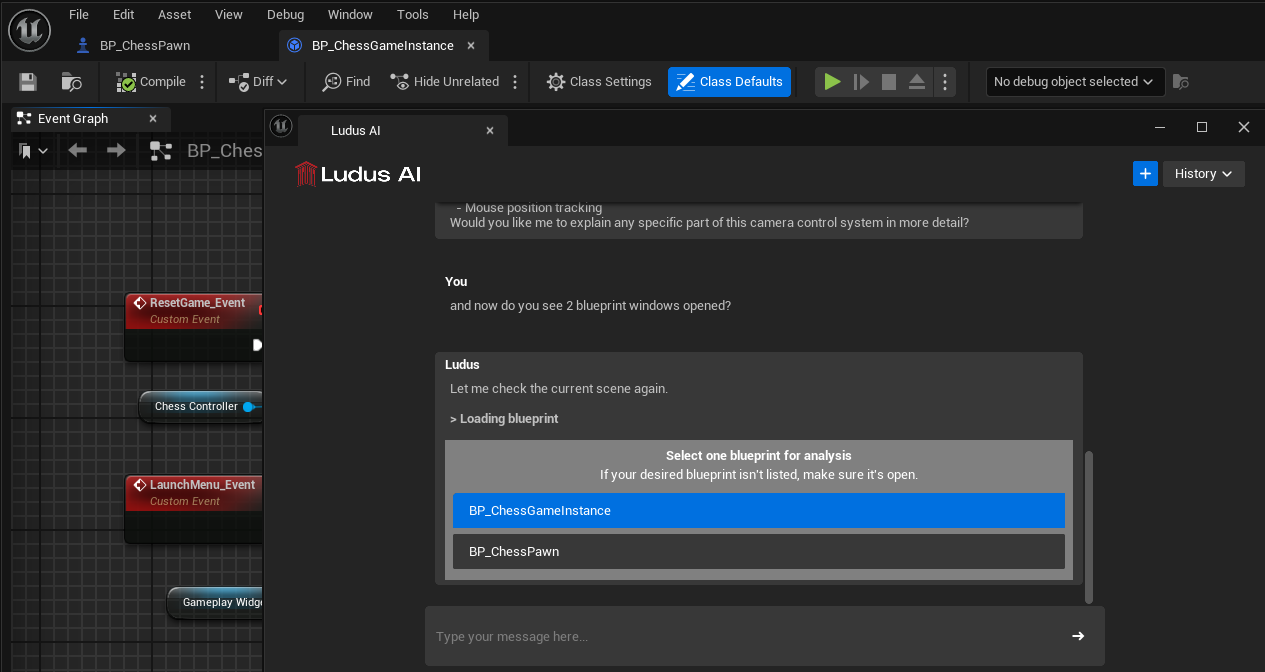This screenshot has height=672, width=1265.
Task: Navigate forward in graph history
Action: tap(116, 151)
